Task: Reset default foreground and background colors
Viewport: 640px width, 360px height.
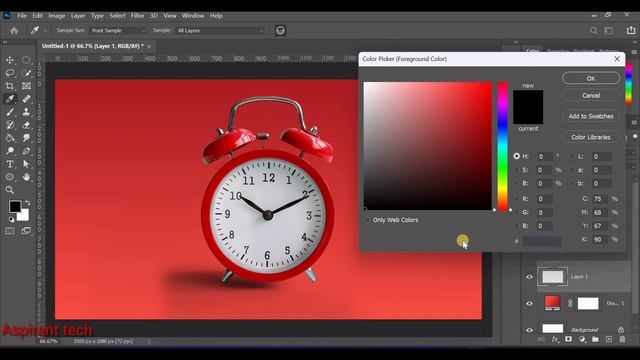Action: pyautogui.click(x=11, y=220)
